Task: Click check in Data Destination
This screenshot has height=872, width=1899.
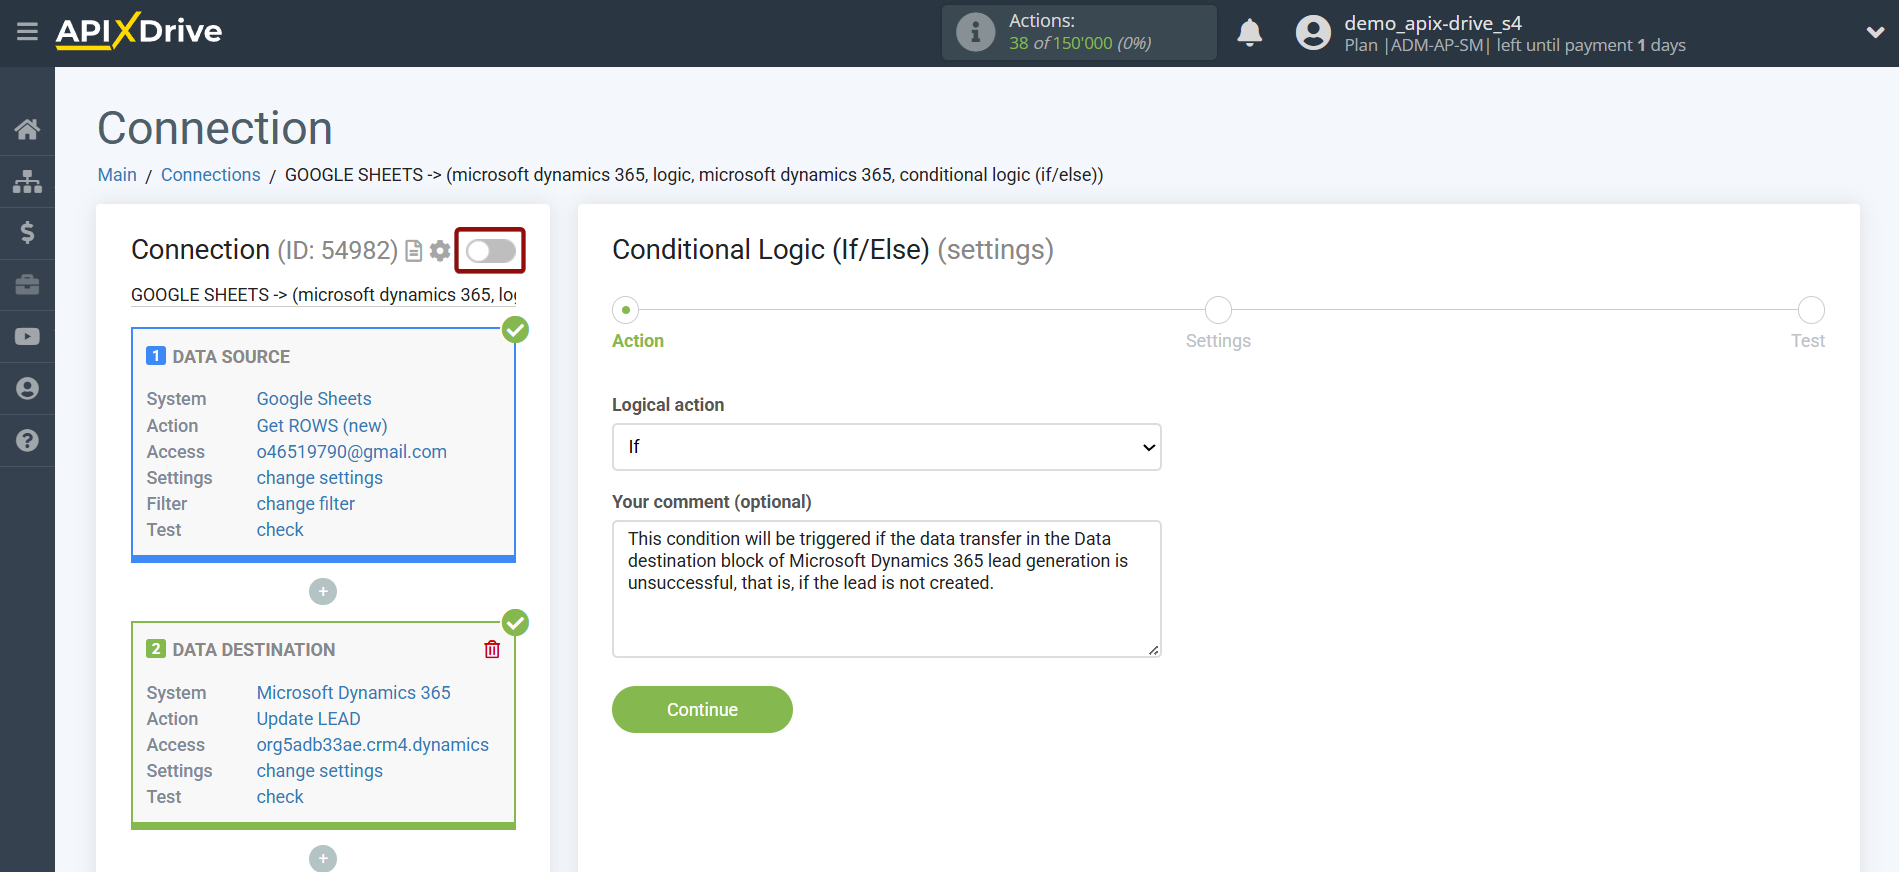Action: [x=280, y=797]
